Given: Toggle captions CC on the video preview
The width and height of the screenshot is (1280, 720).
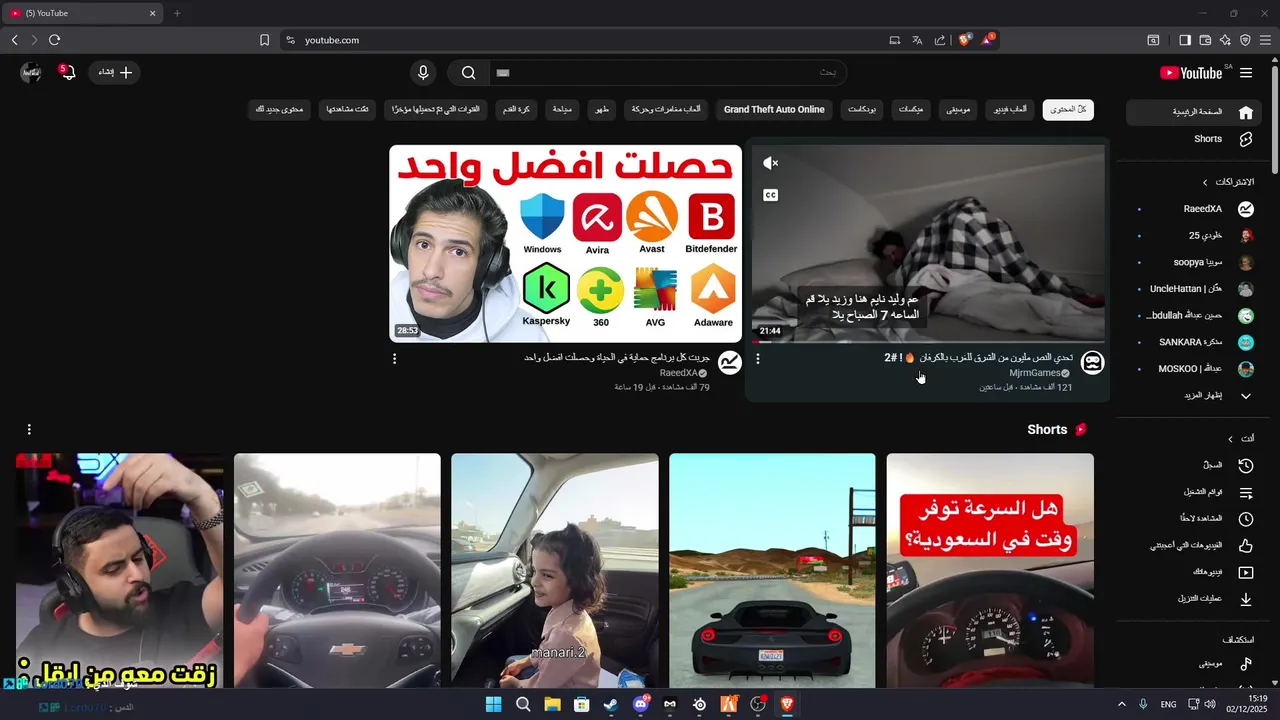Looking at the screenshot, I should pos(770,196).
